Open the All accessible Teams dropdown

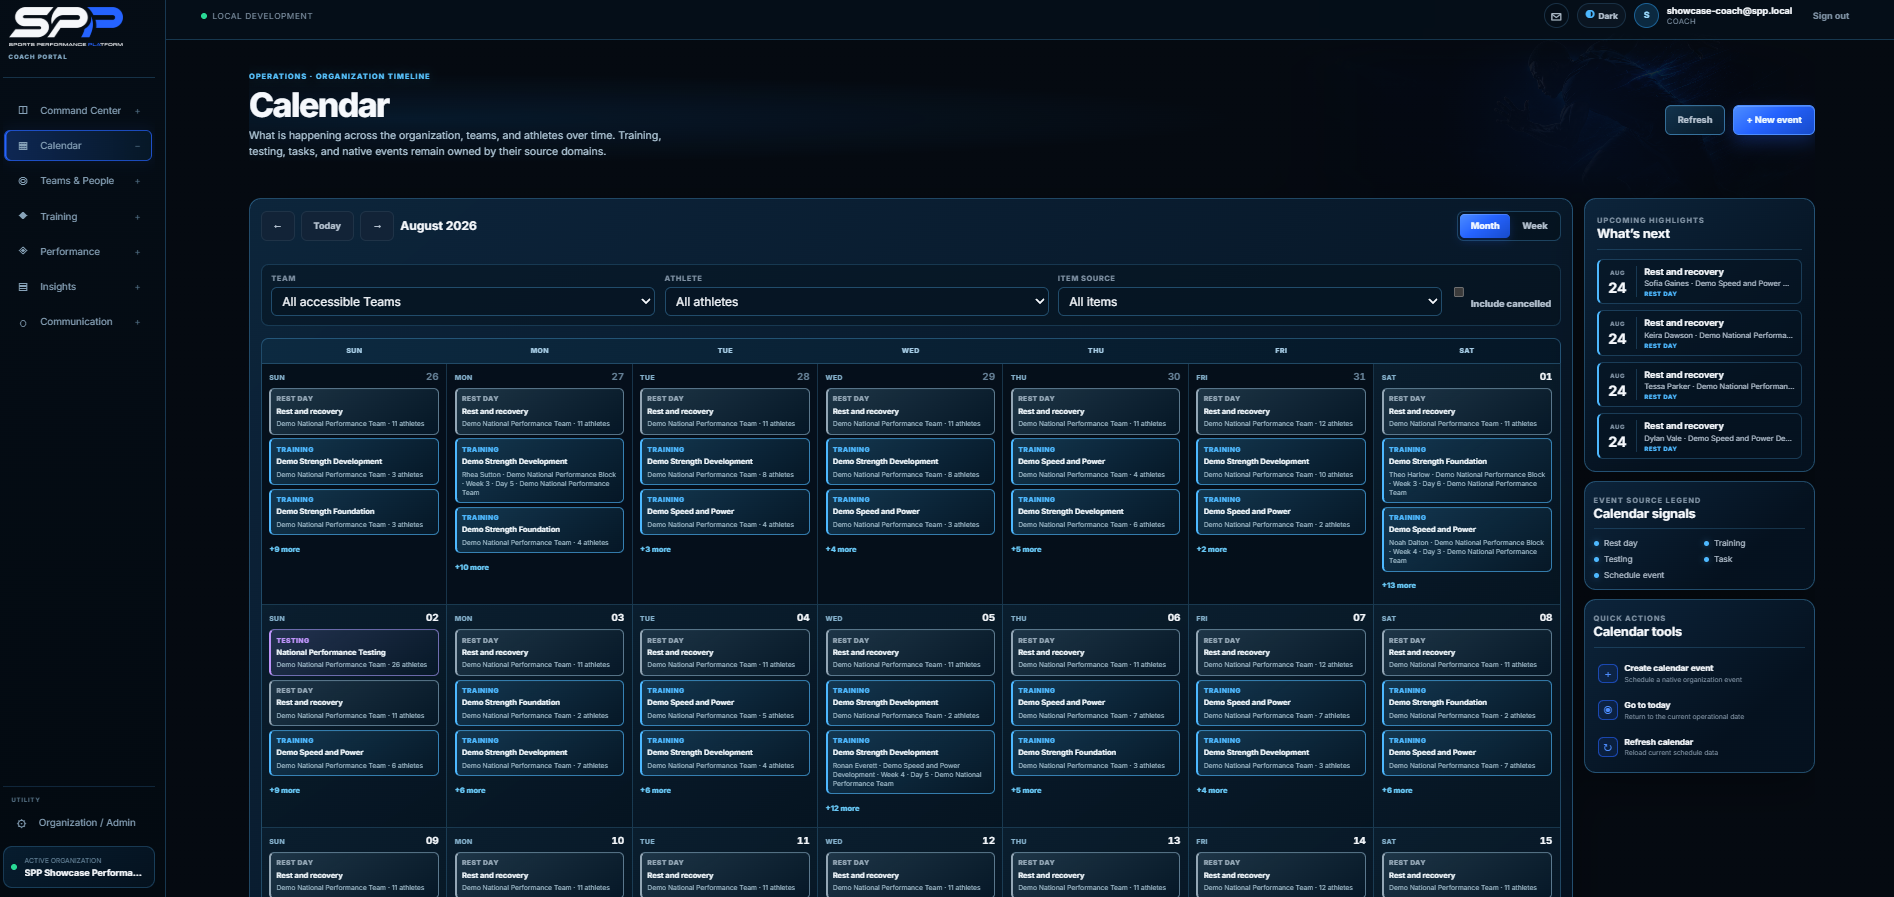click(463, 302)
